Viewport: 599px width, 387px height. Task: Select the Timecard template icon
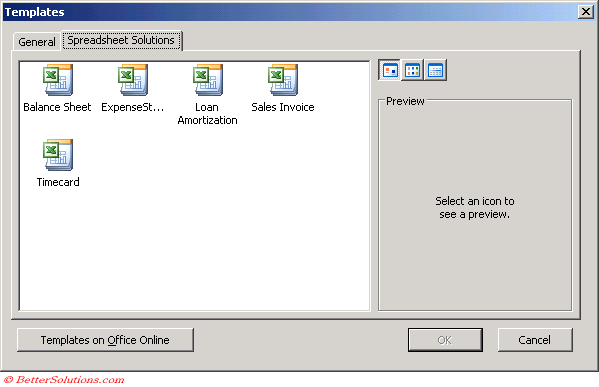point(58,155)
